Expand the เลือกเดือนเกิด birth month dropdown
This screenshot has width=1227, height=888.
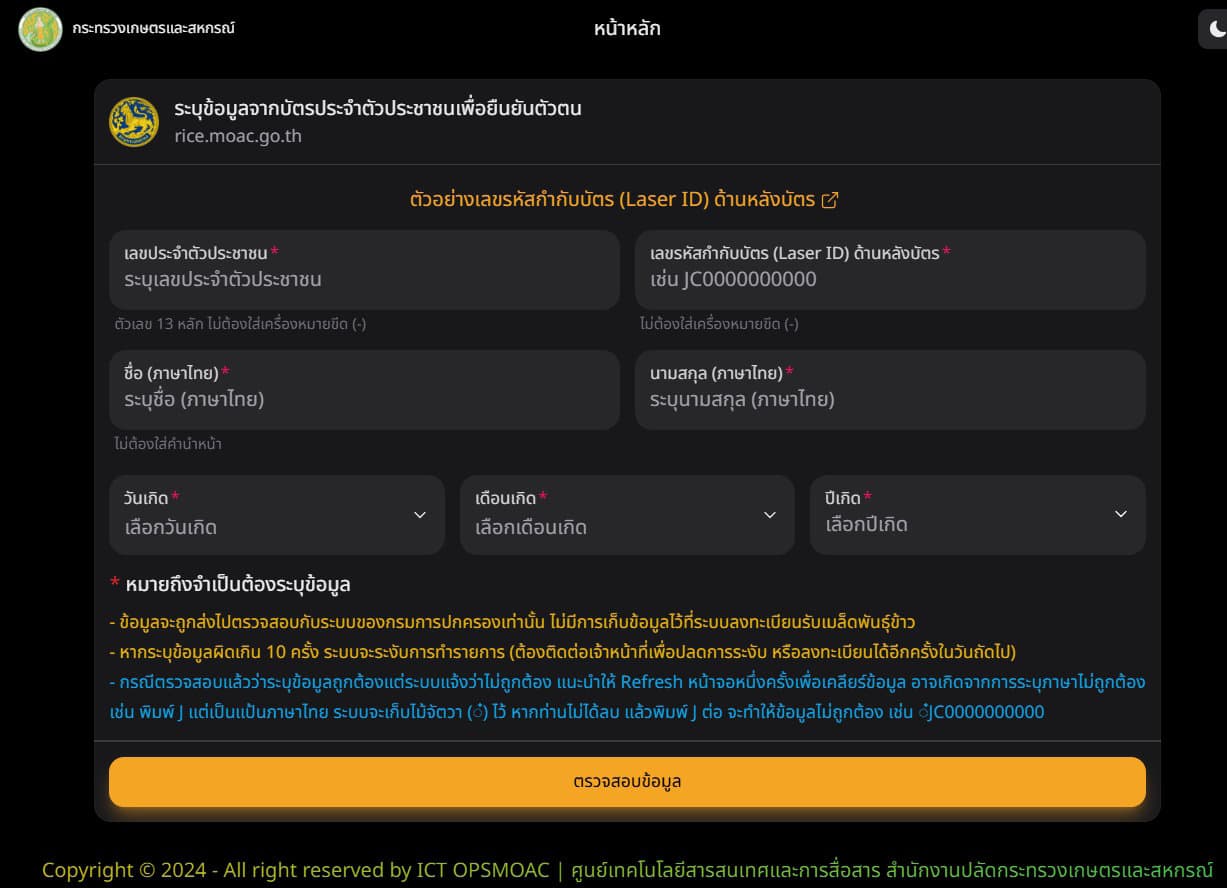click(x=610, y=516)
